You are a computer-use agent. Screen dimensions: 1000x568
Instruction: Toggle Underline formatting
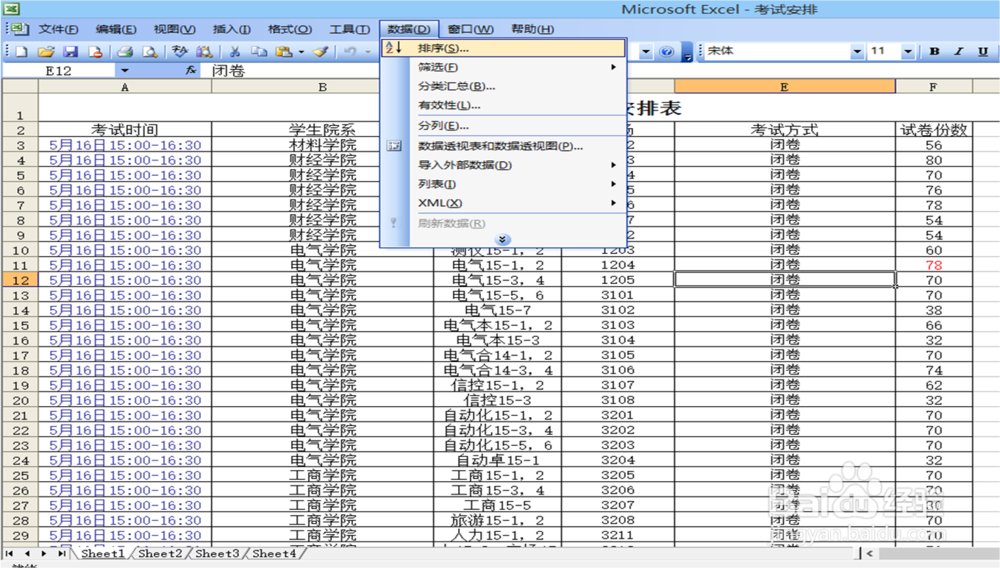tap(983, 51)
